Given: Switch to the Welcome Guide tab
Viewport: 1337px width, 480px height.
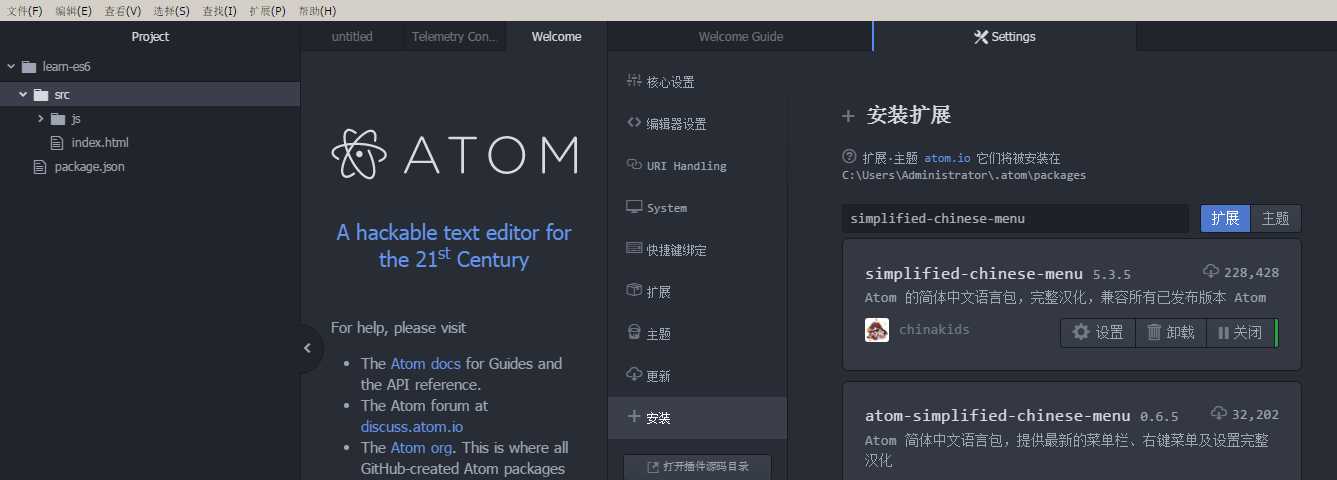Looking at the screenshot, I should point(740,37).
